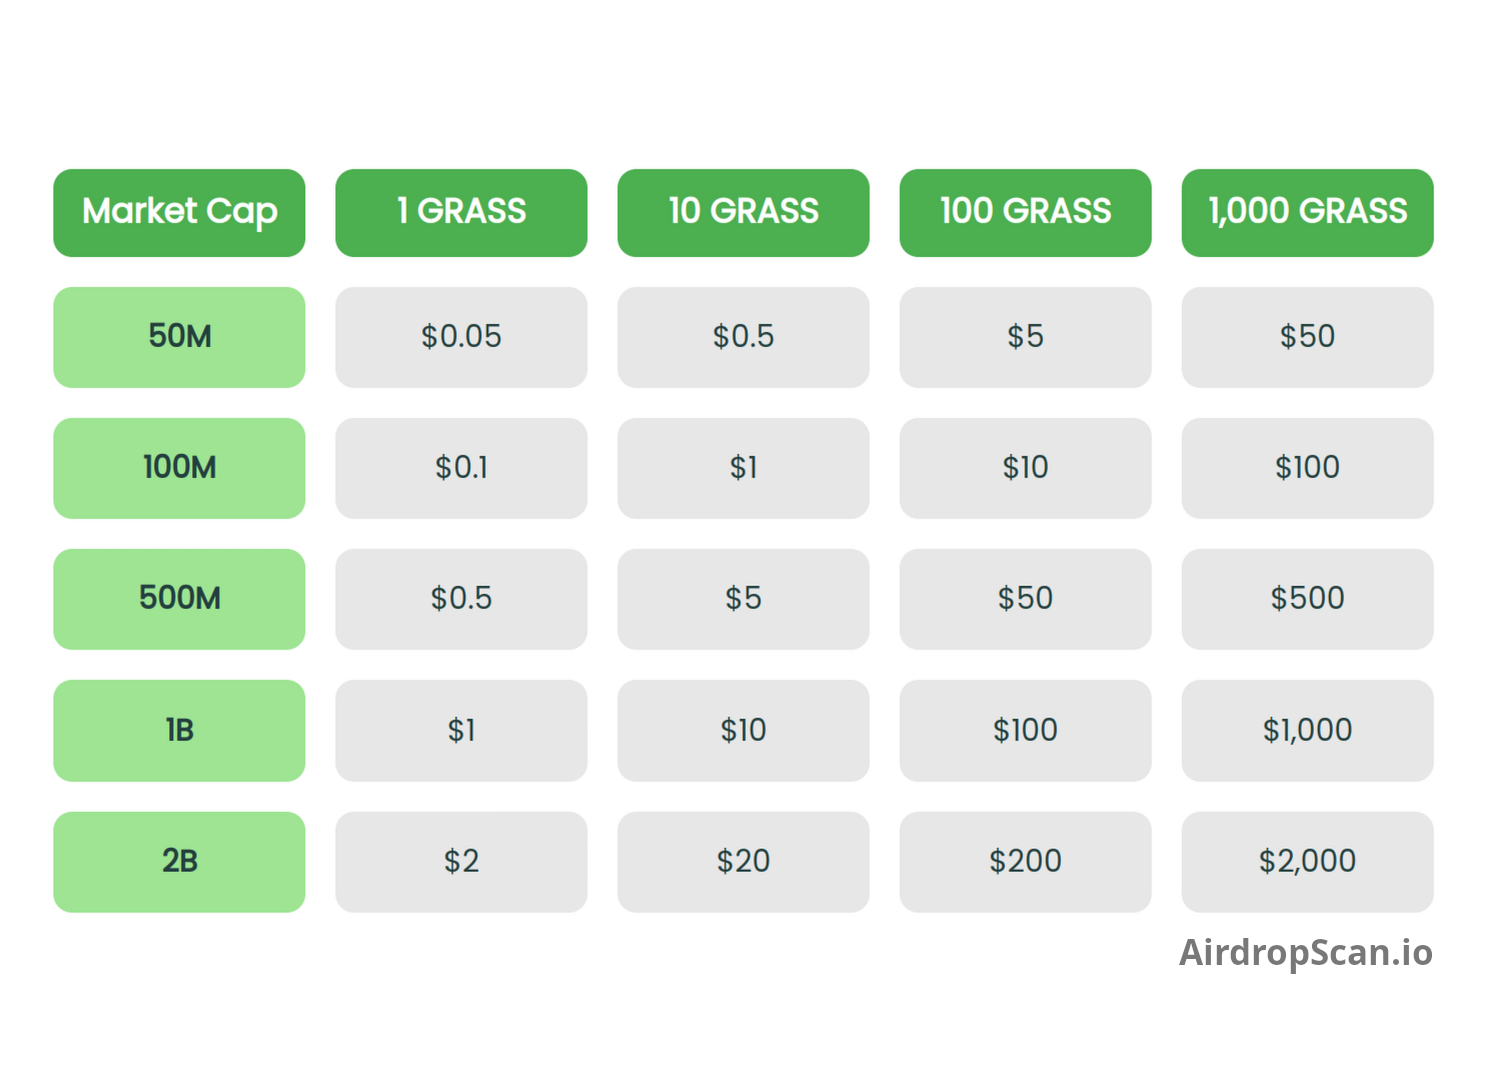Click the $0.5 cell in 50M row
1488x1080 pixels.
743,337
